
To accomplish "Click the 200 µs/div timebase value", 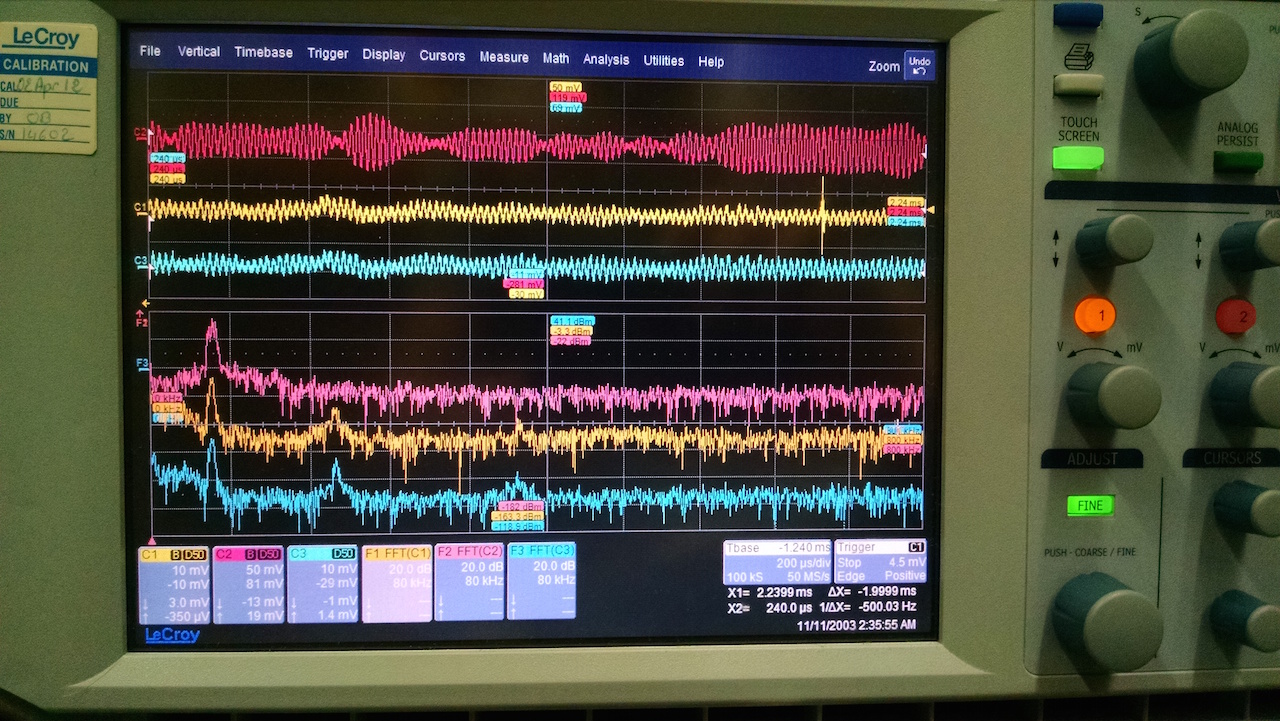I will coord(802,563).
